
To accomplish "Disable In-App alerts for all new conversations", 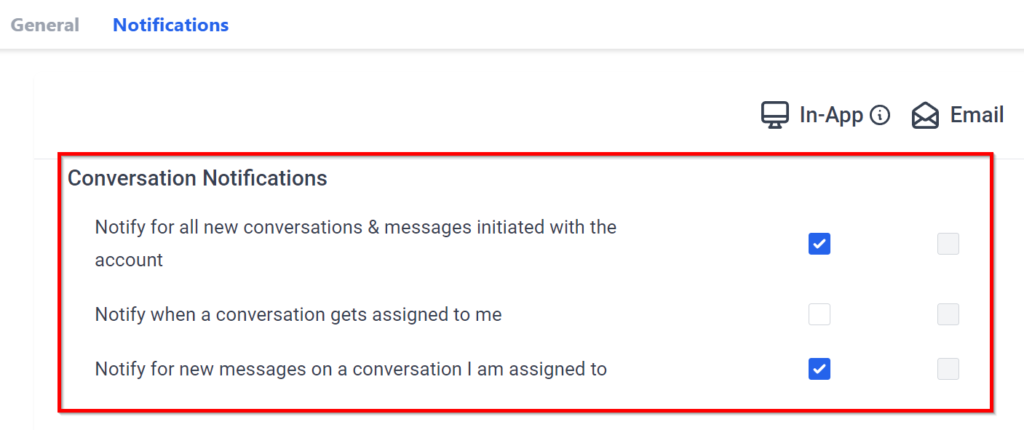I will (819, 243).
